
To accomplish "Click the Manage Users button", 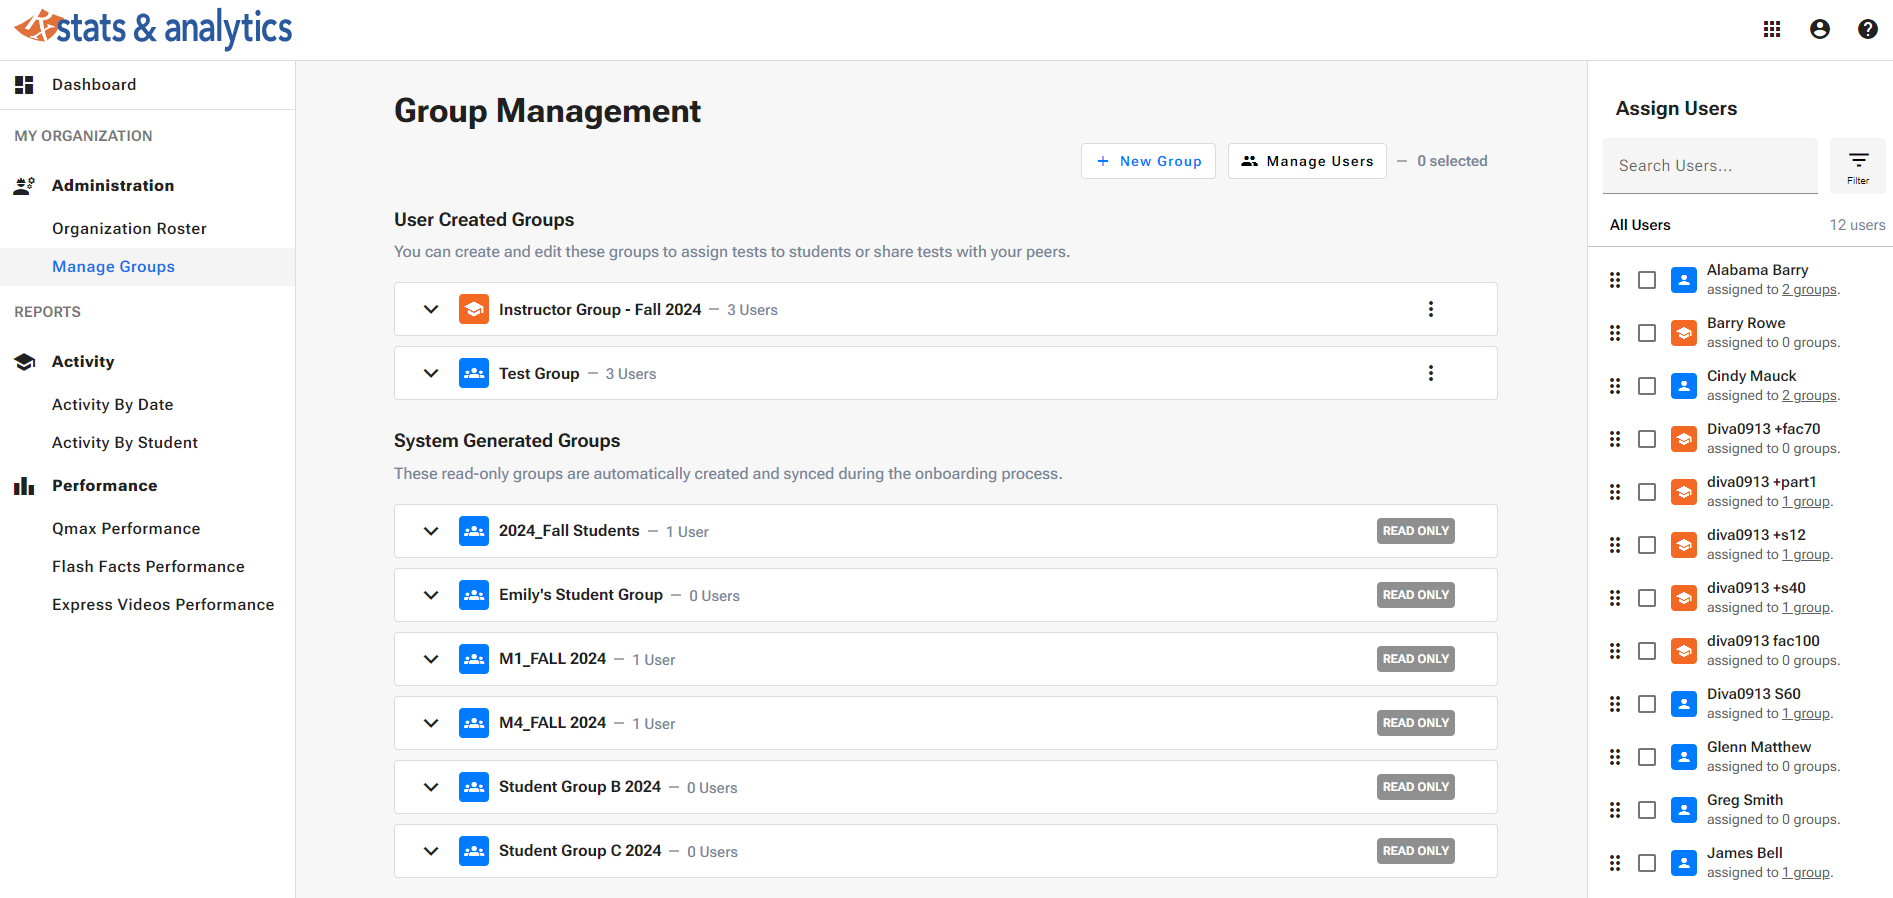I will (x=1307, y=161).
